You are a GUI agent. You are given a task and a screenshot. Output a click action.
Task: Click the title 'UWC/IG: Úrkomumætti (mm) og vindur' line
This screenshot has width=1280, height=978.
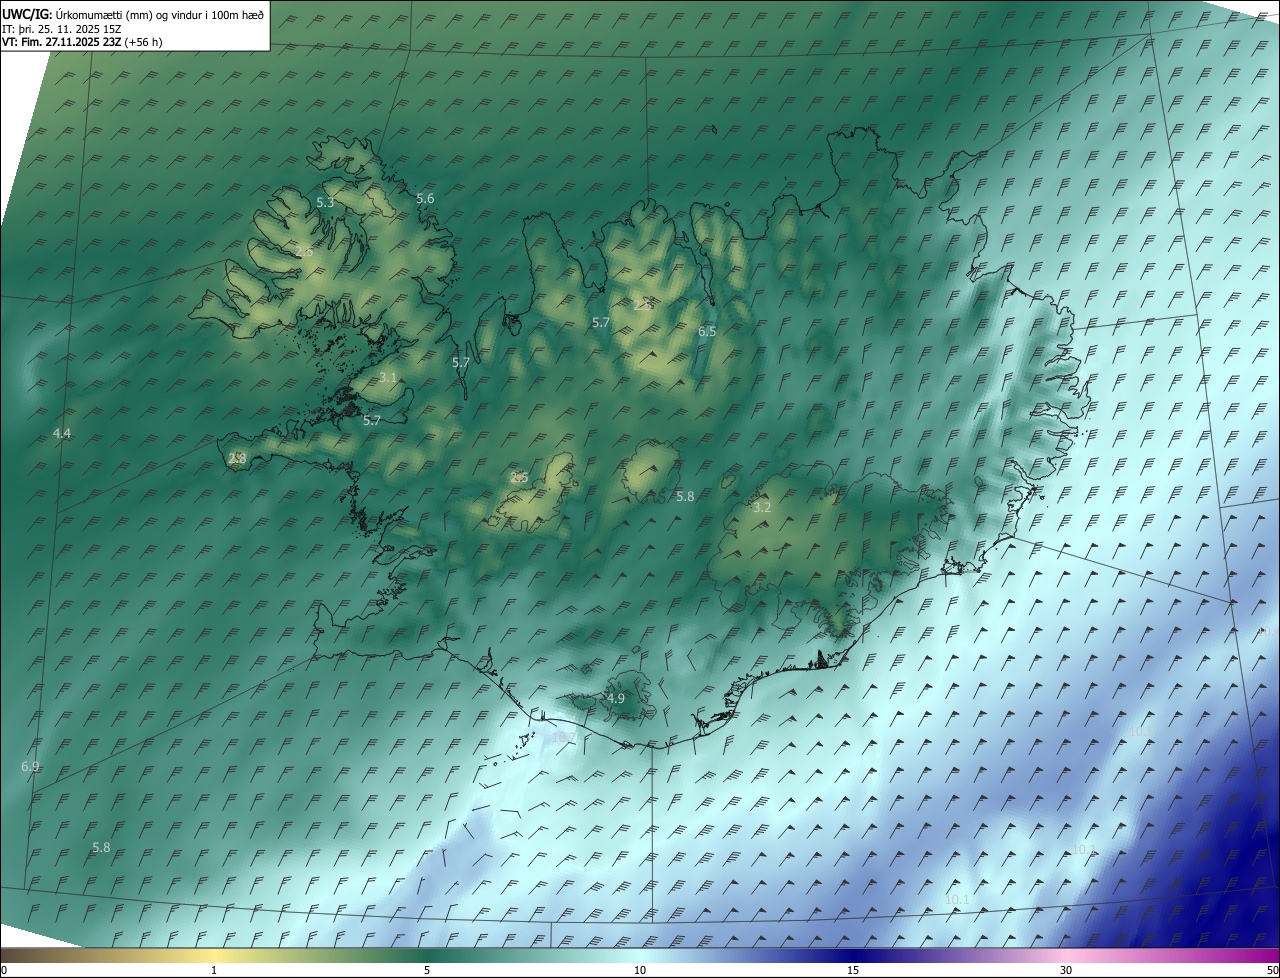pyautogui.click(x=133, y=15)
